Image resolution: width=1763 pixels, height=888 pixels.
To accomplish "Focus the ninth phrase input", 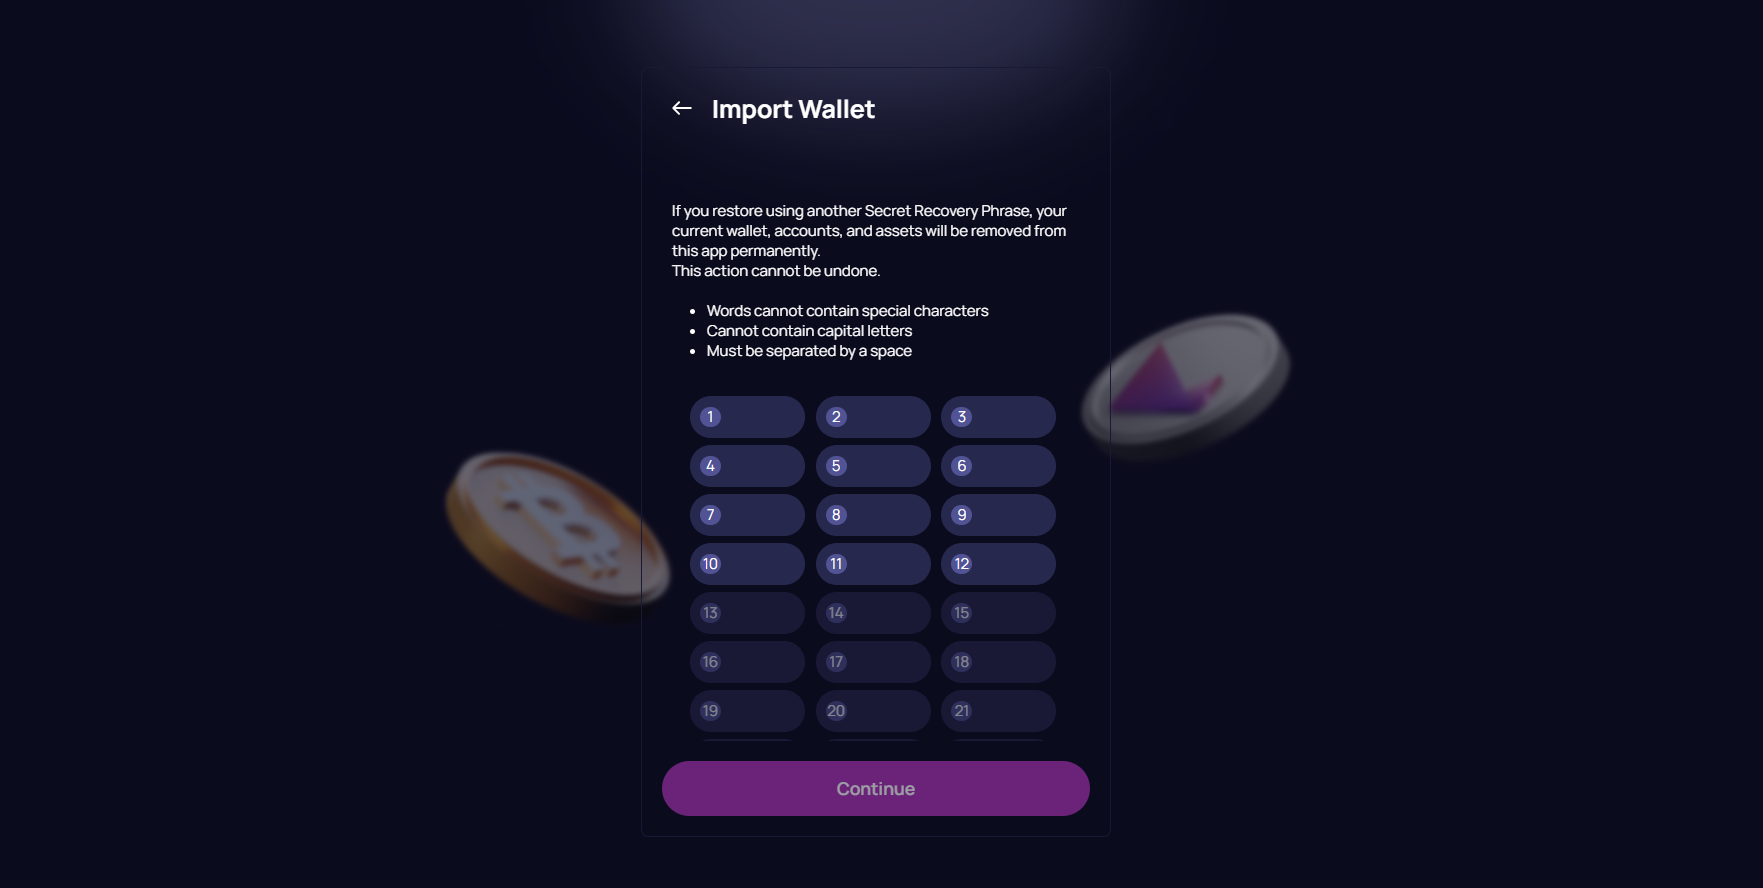I will [x=997, y=514].
